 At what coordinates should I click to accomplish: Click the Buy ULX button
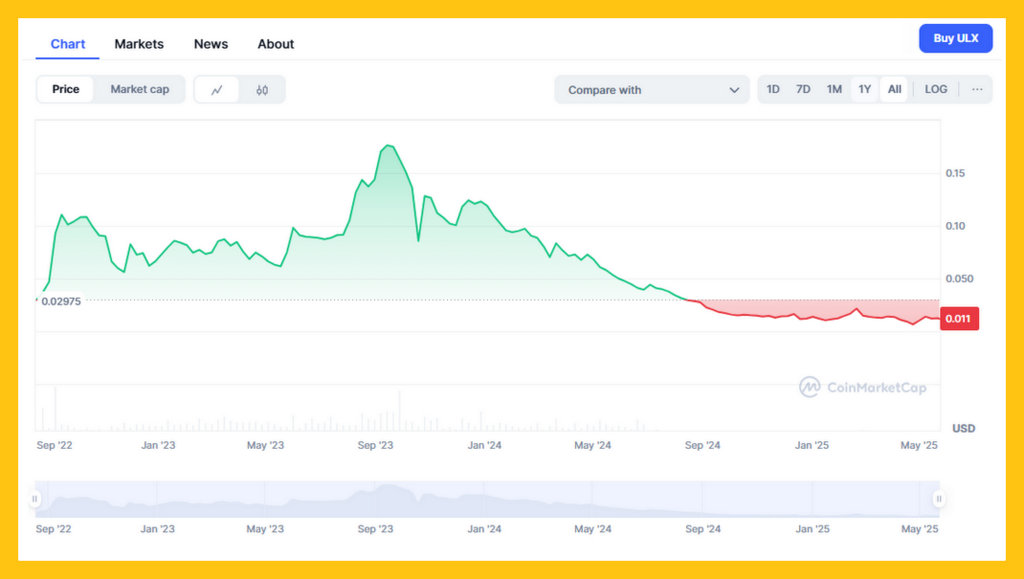(x=955, y=39)
